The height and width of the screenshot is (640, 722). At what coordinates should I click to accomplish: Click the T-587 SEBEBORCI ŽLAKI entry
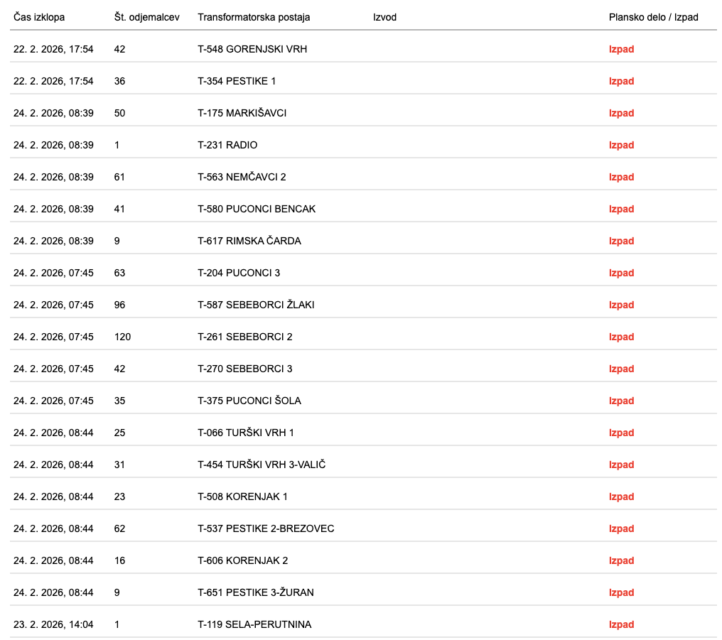pyautogui.click(x=254, y=305)
